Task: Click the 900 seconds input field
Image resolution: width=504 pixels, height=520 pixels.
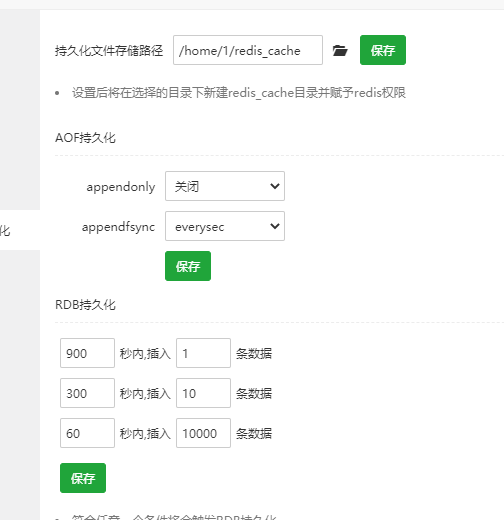Action: 87,353
